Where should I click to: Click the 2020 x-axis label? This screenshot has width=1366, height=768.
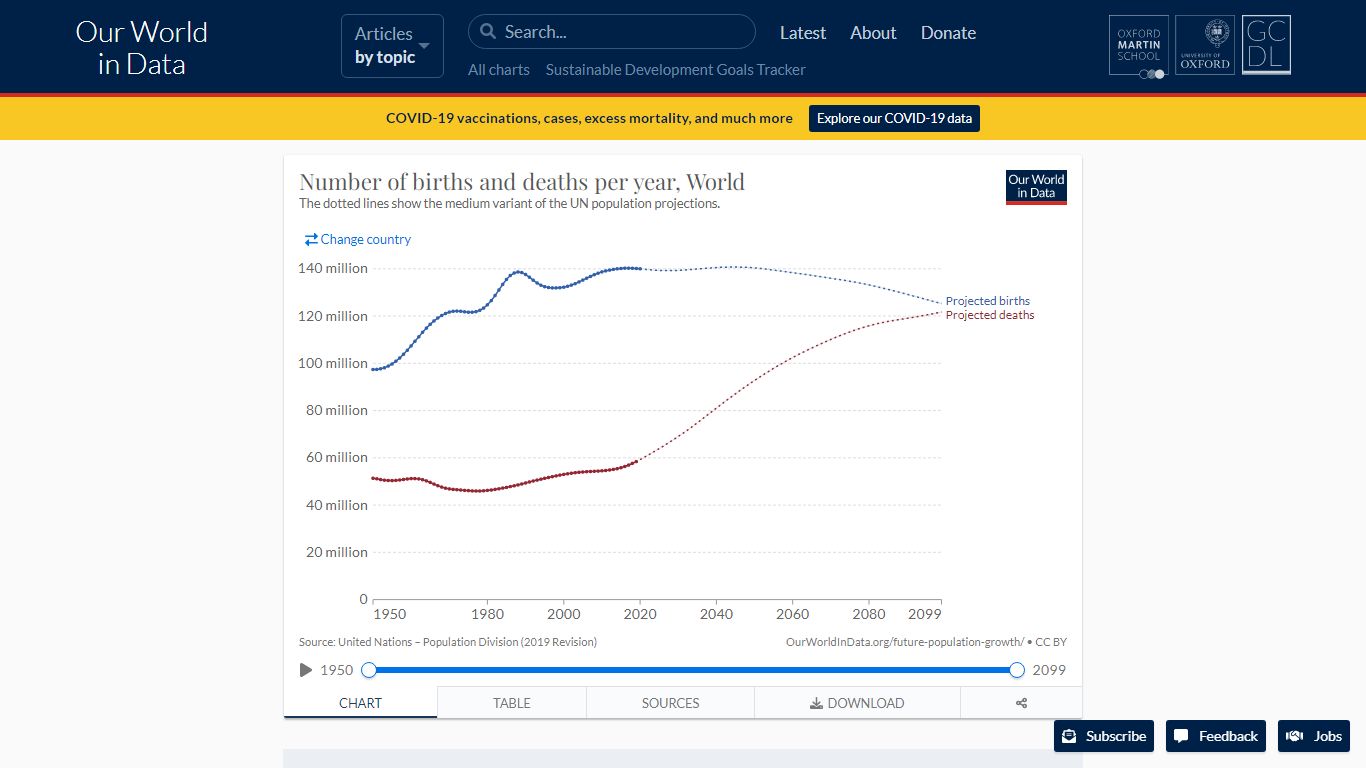[x=640, y=614]
